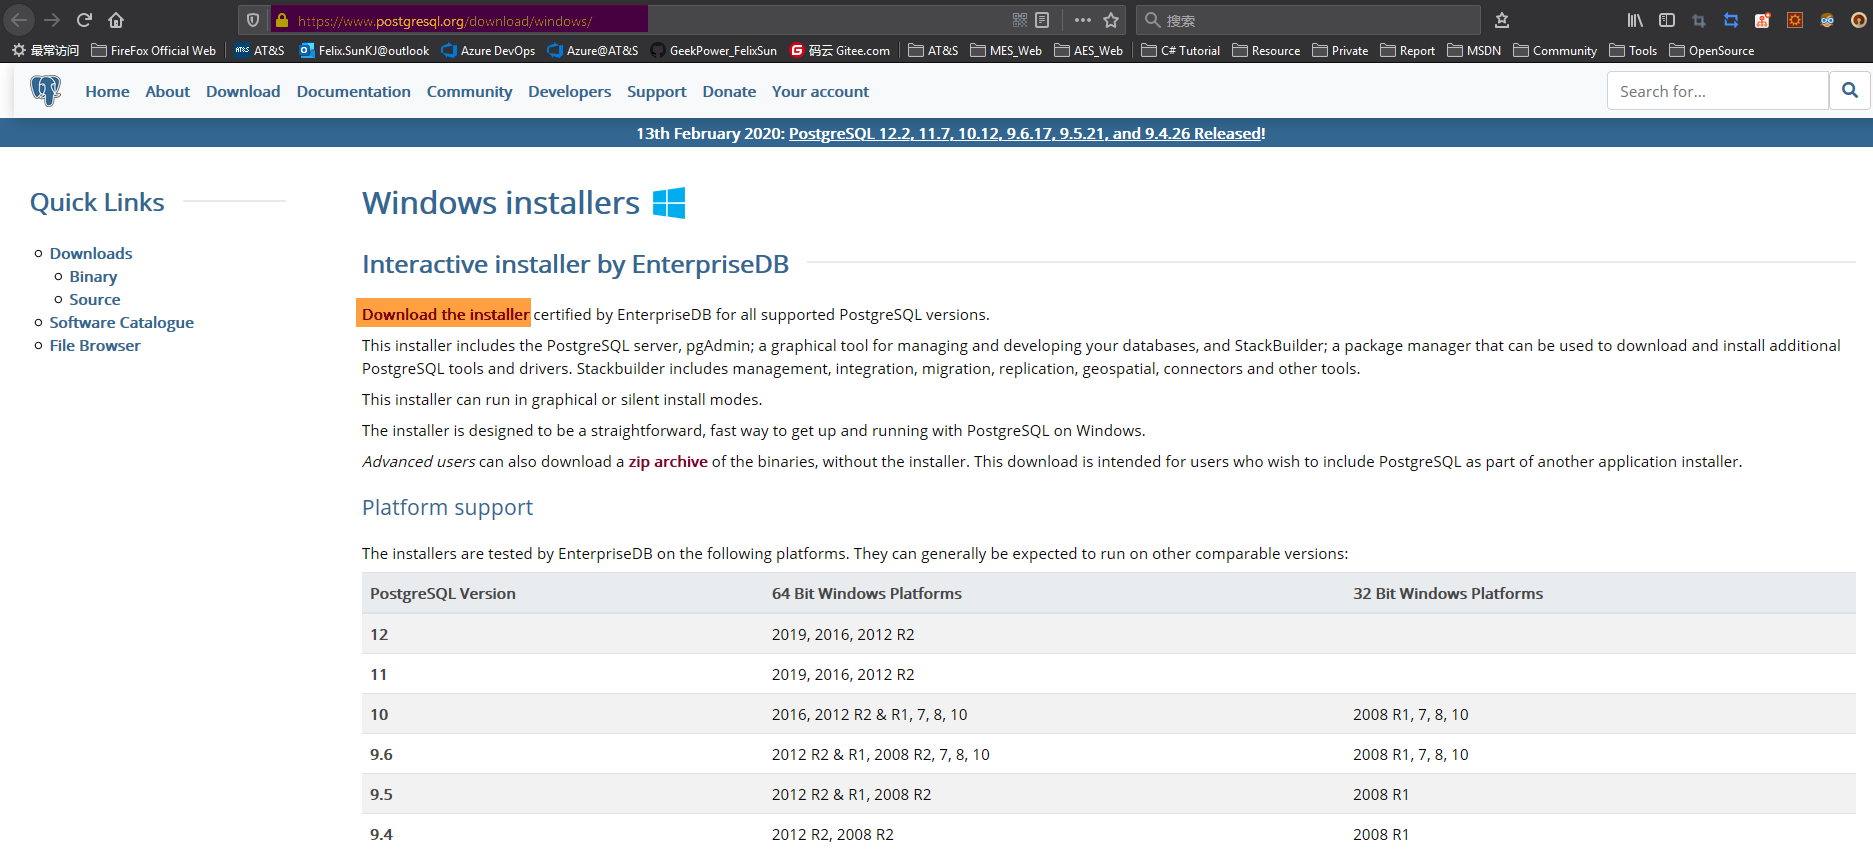Click the blue sync arrows extension icon
This screenshot has width=1873, height=856.
(x=1731, y=20)
